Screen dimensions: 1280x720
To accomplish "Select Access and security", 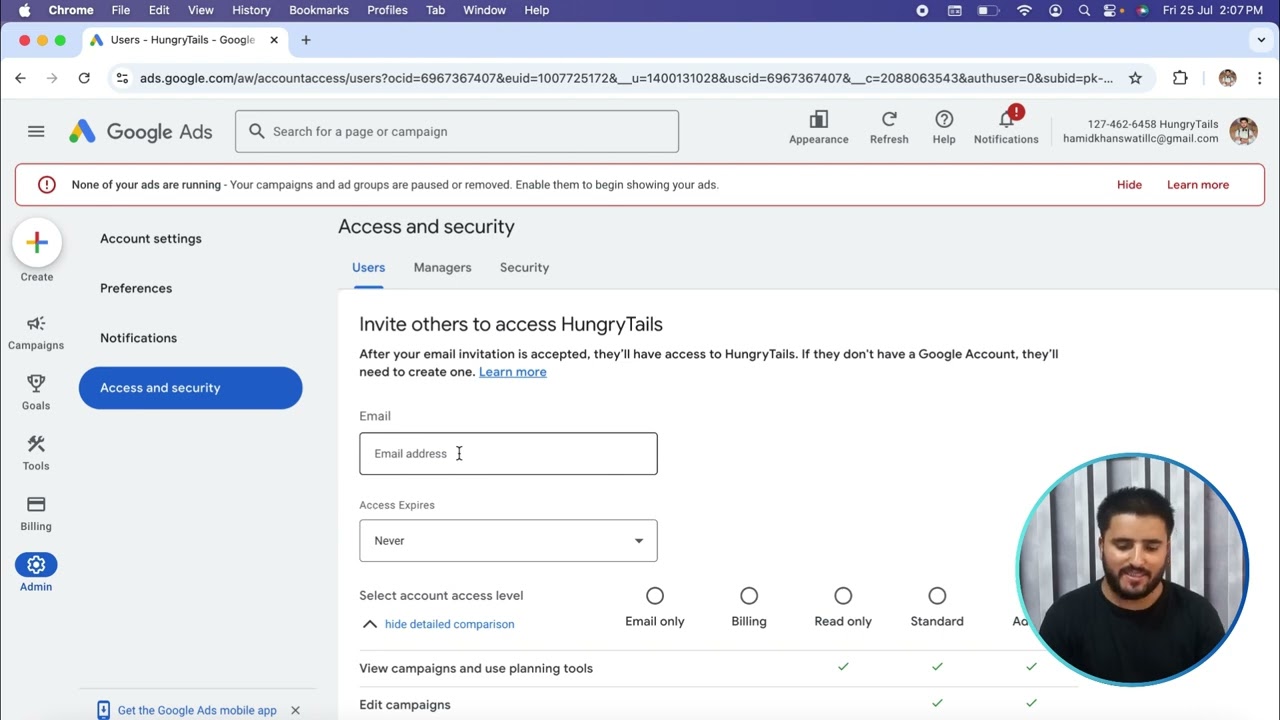I will coord(190,388).
